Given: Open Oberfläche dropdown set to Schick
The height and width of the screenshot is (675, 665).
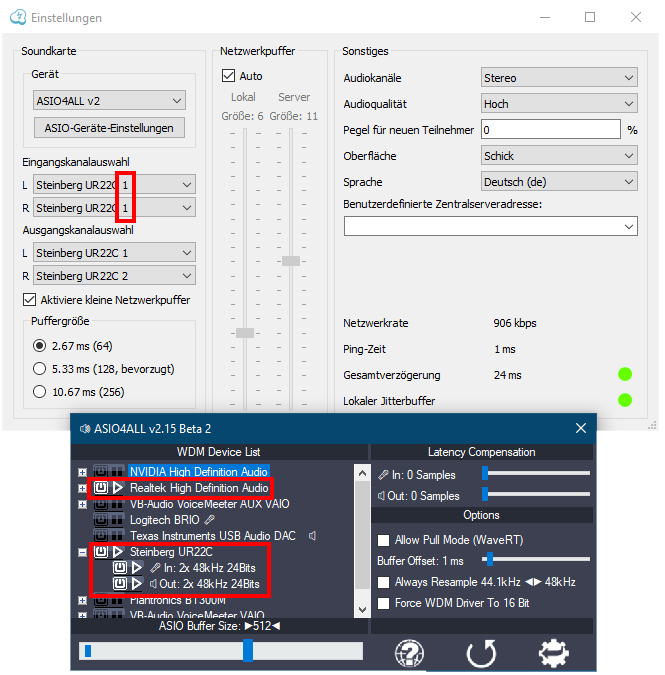Looking at the screenshot, I should pos(559,155).
